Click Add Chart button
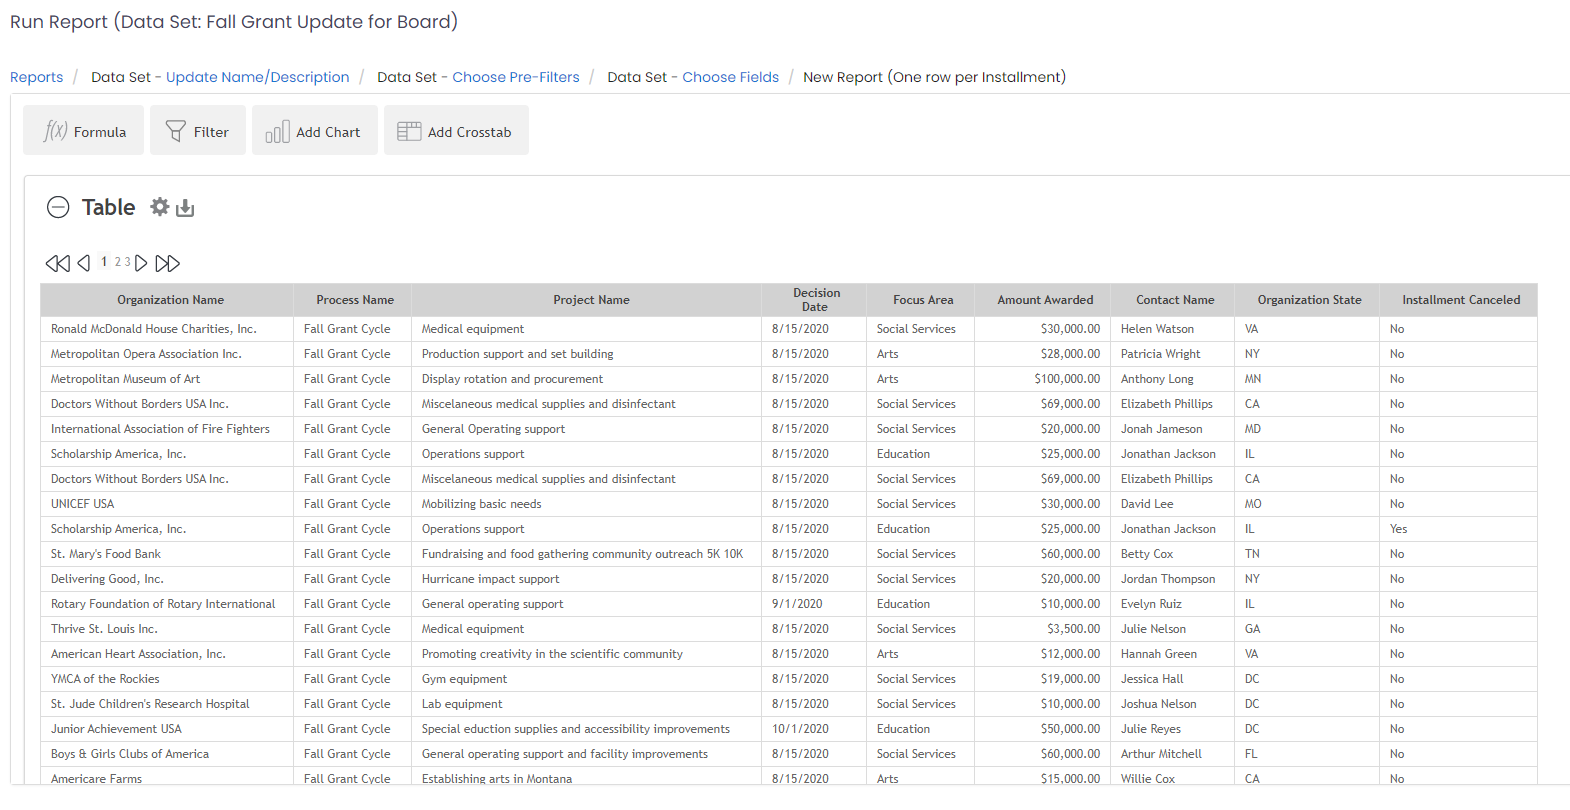Screen dimensions: 1570x810 pos(314,131)
